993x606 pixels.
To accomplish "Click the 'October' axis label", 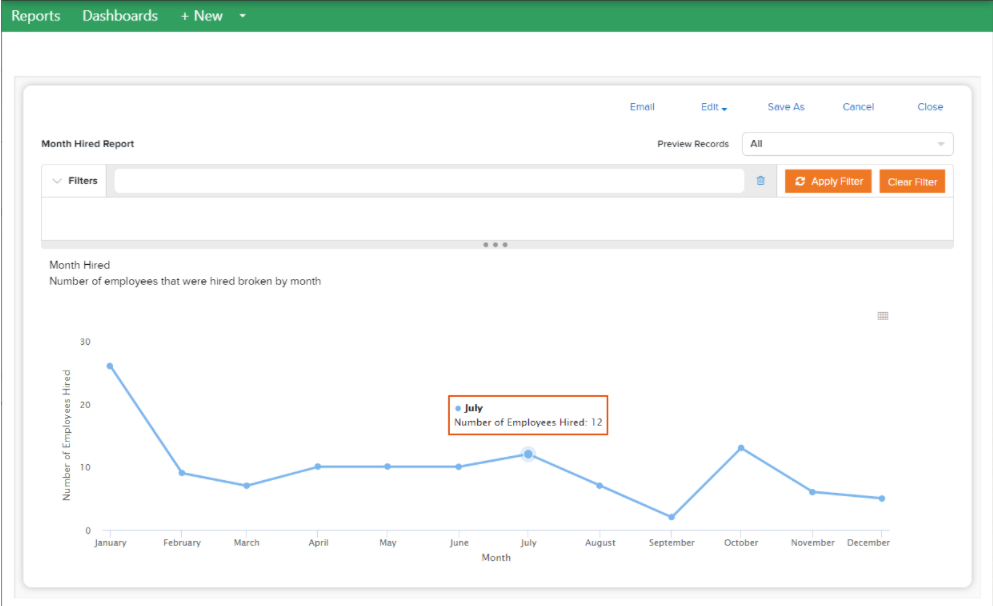I will (741, 543).
